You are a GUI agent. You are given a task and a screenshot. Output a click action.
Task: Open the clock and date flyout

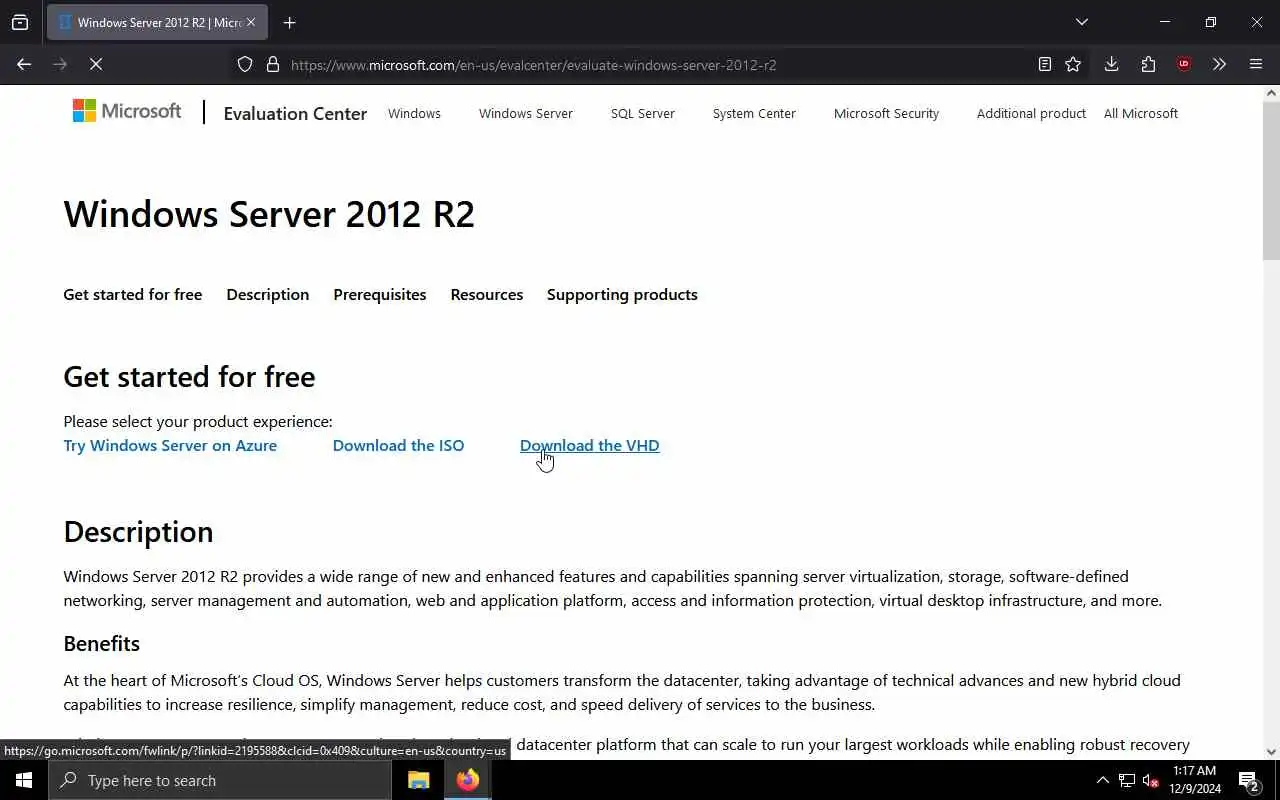1195,780
